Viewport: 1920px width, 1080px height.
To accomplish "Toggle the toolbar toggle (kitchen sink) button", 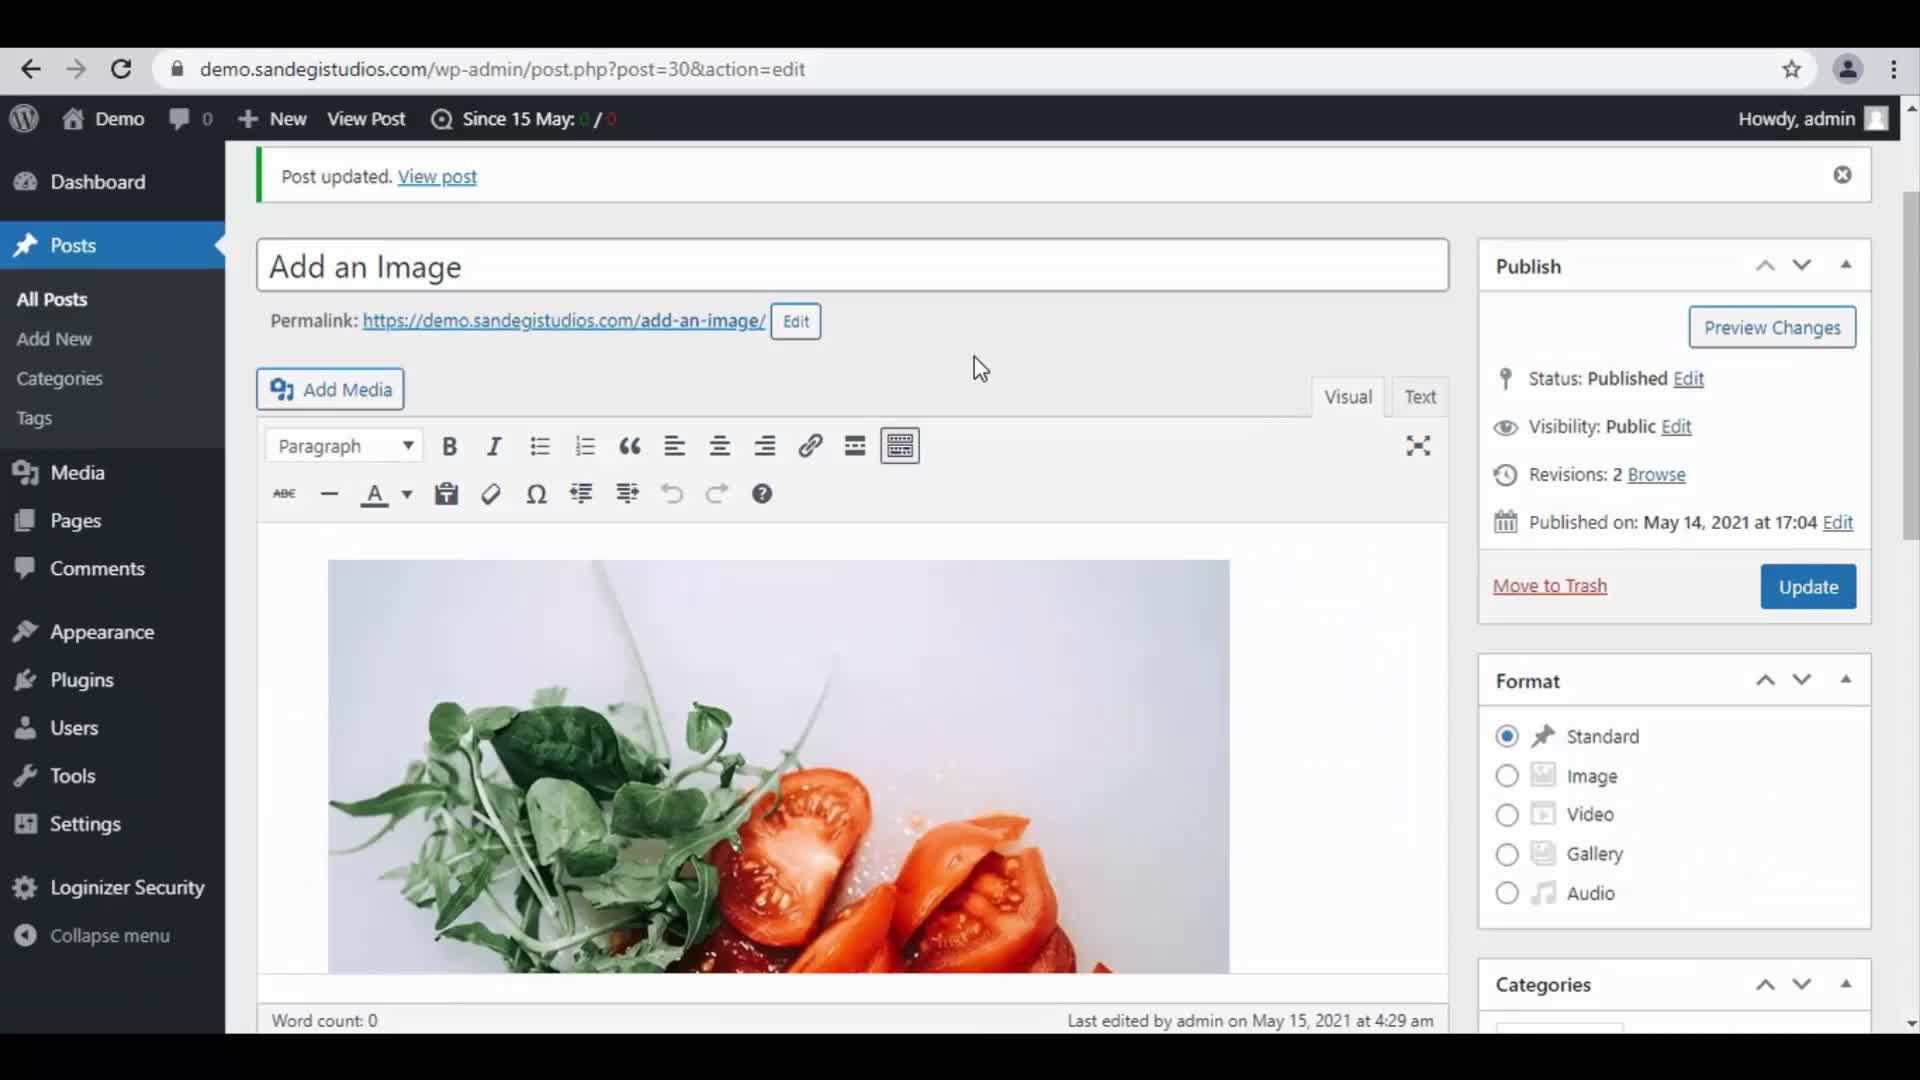I will (900, 446).
